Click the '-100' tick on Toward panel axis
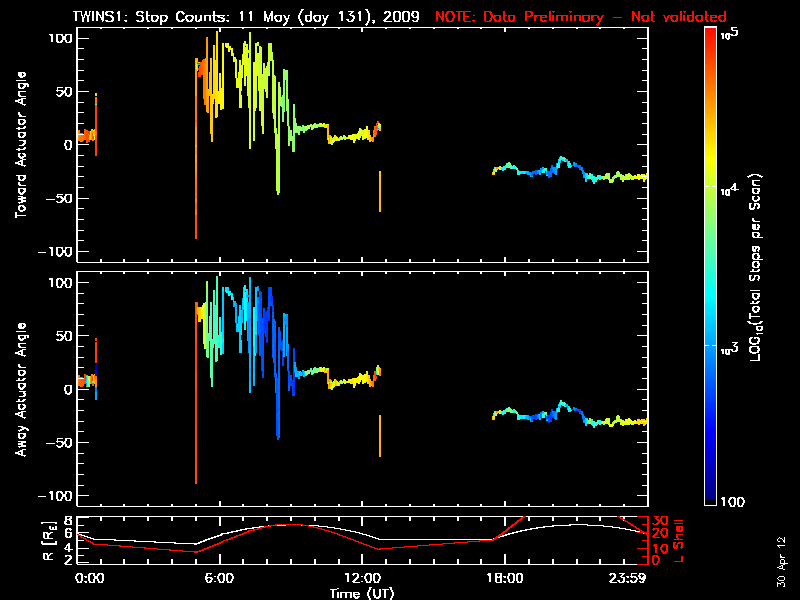 [55, 252]
